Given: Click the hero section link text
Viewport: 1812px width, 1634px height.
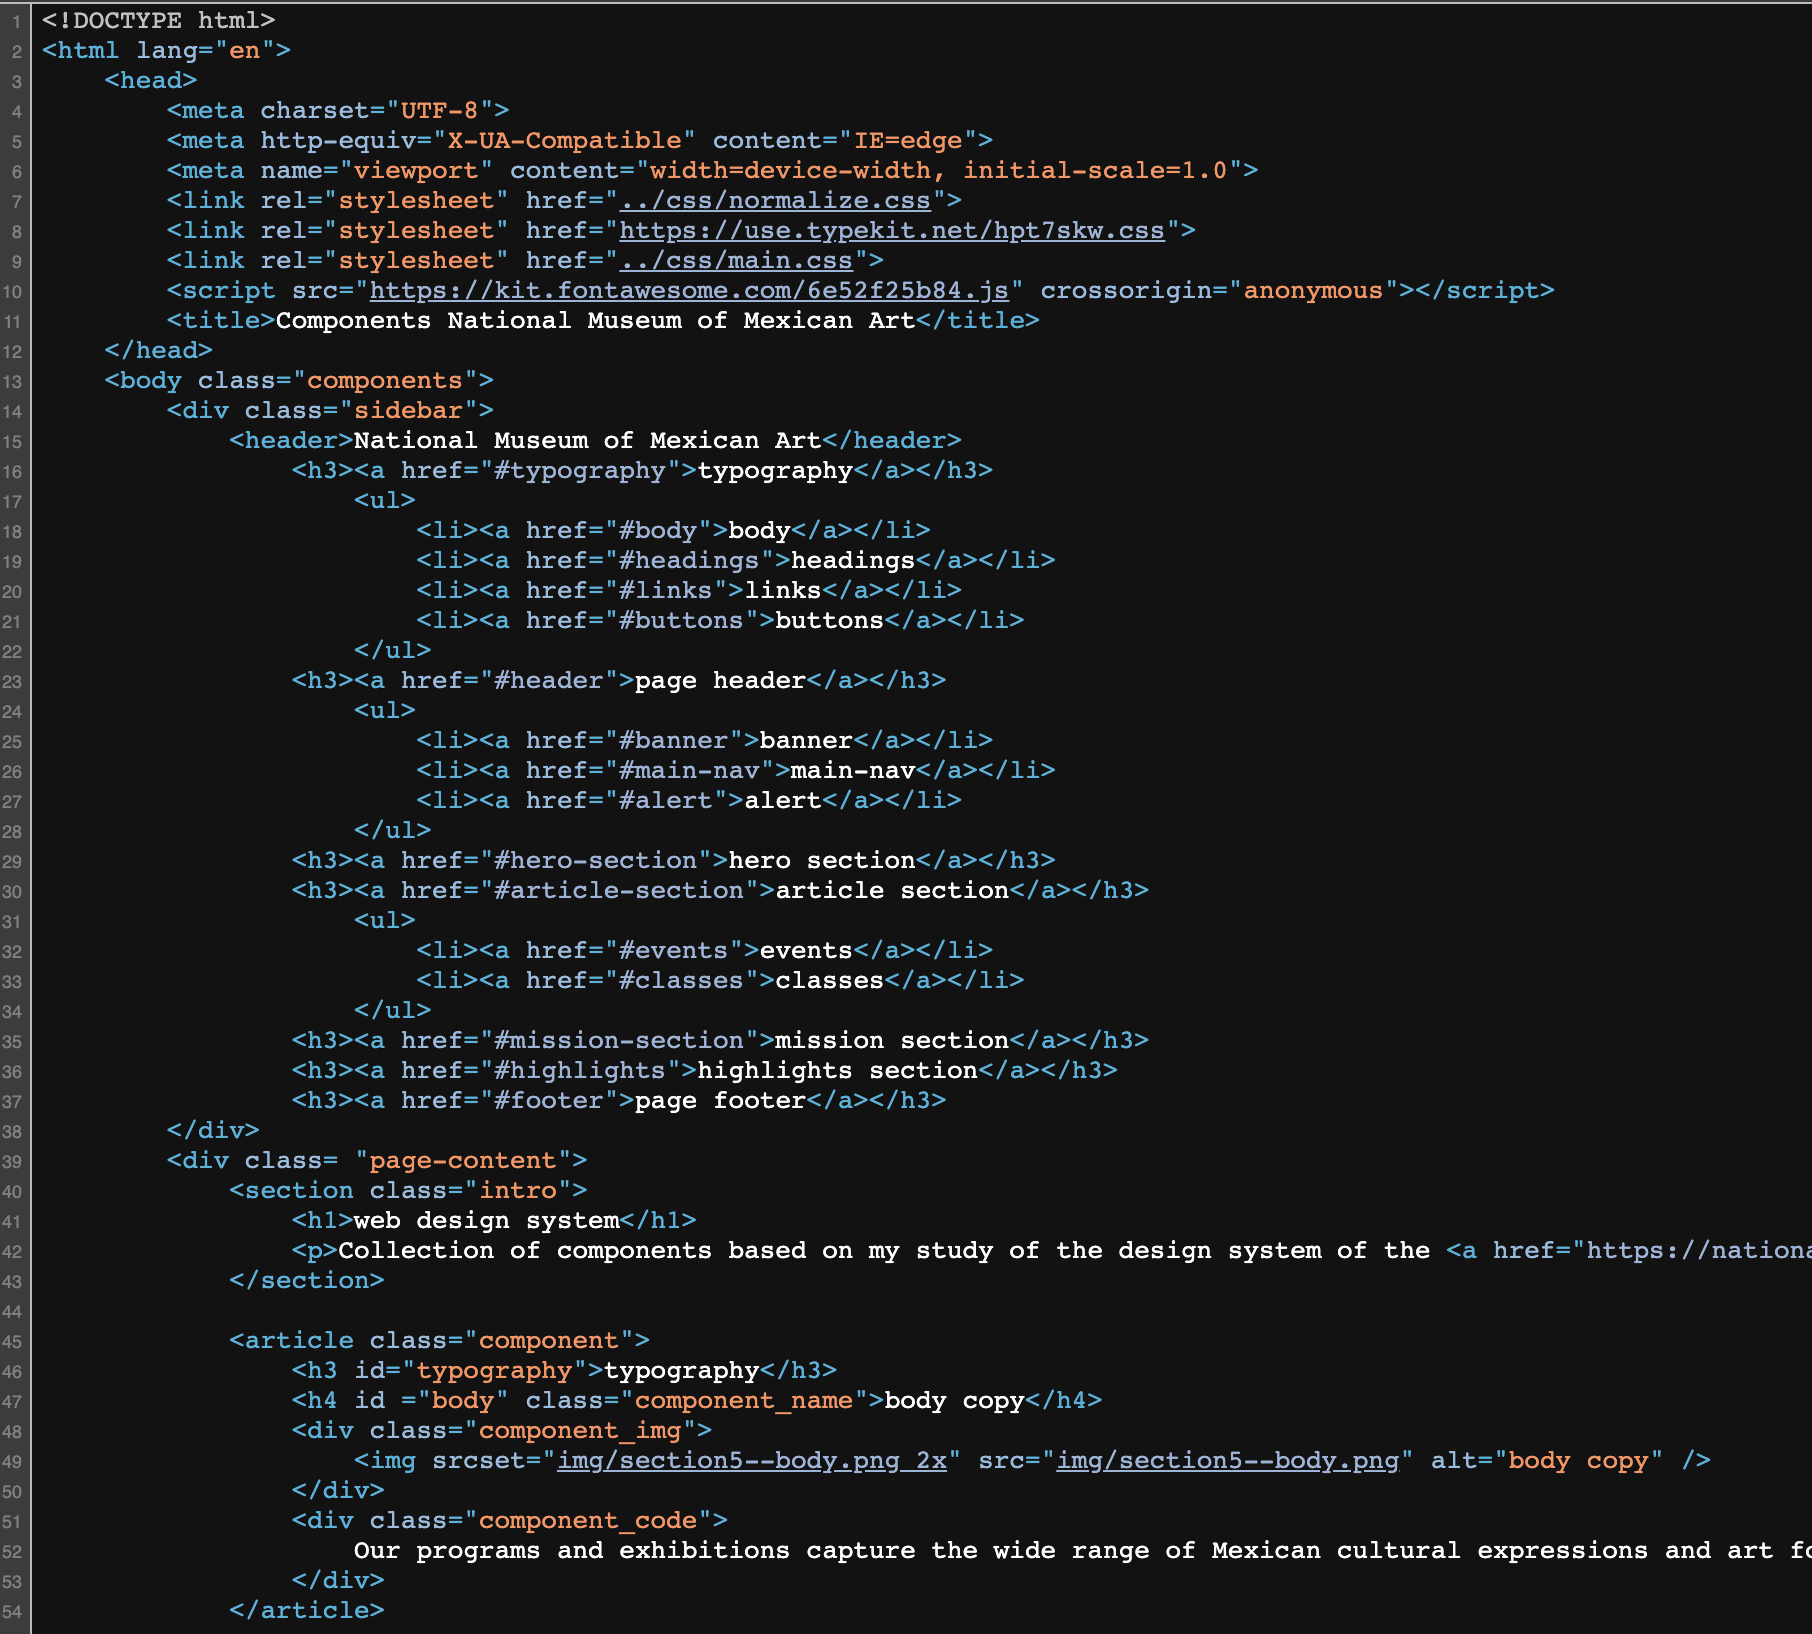Looking at the screenshot, I should pyautogui.click(x=822, y=860).
